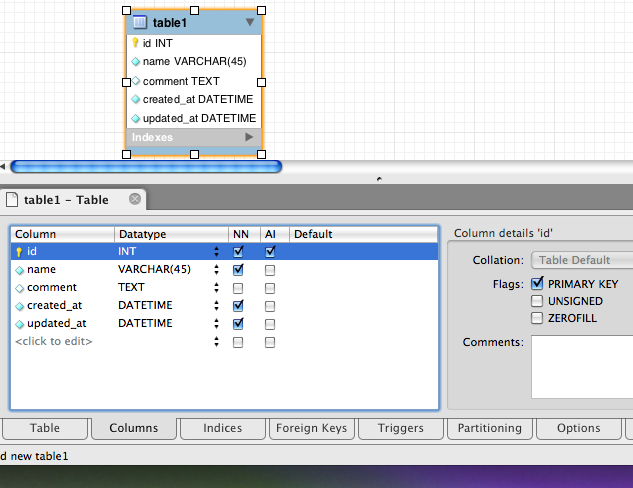Viewport: 633px width, 488px height.
Task: Switch to the Foreign Keys tab
Action: tap(312, 428)
